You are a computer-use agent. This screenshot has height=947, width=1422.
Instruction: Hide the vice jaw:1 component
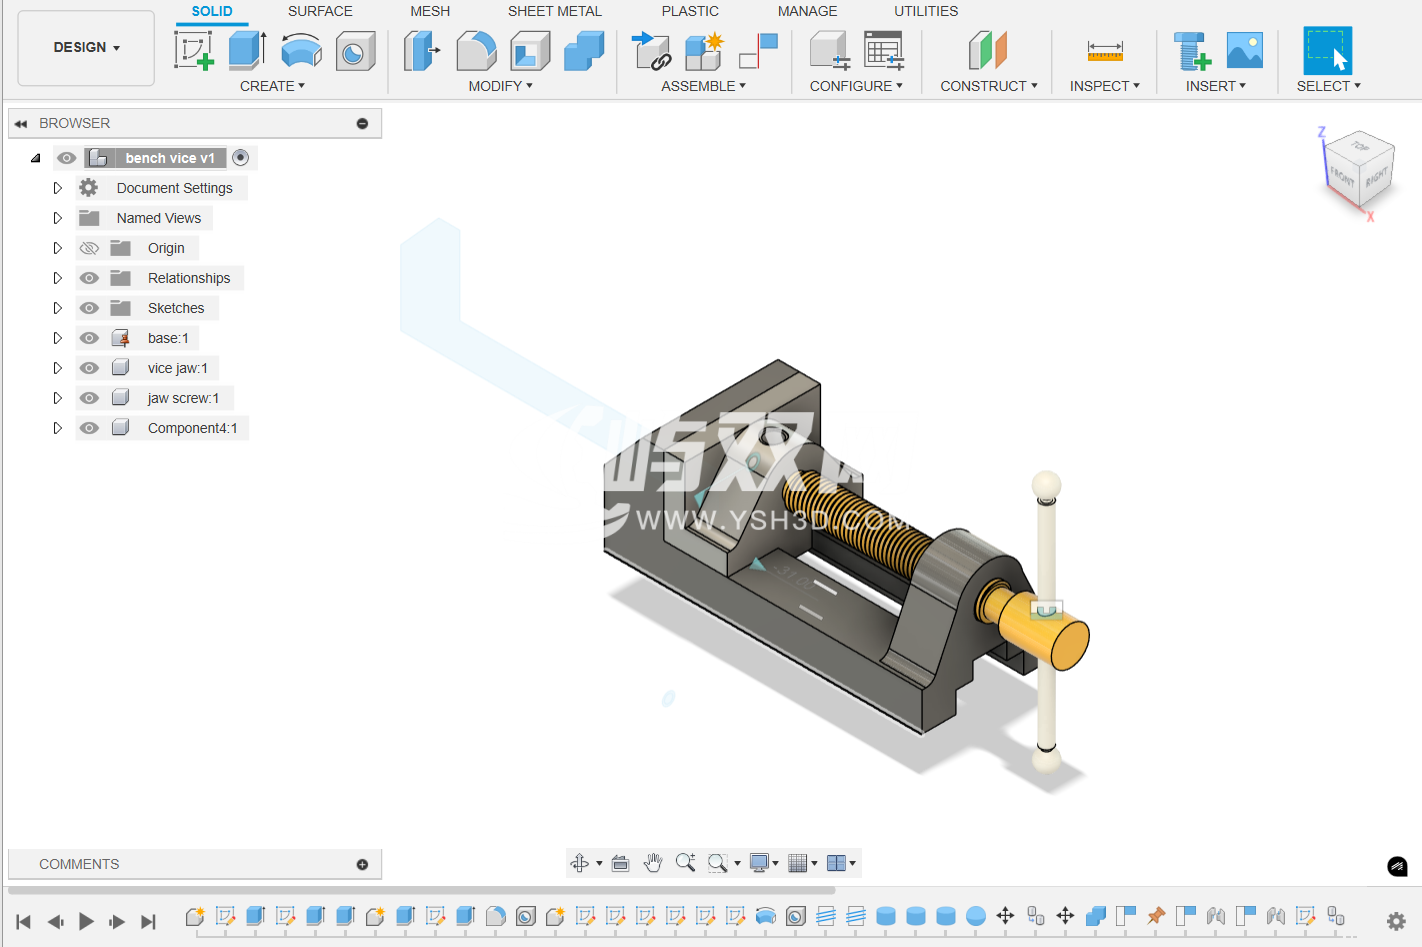[89, 368]
